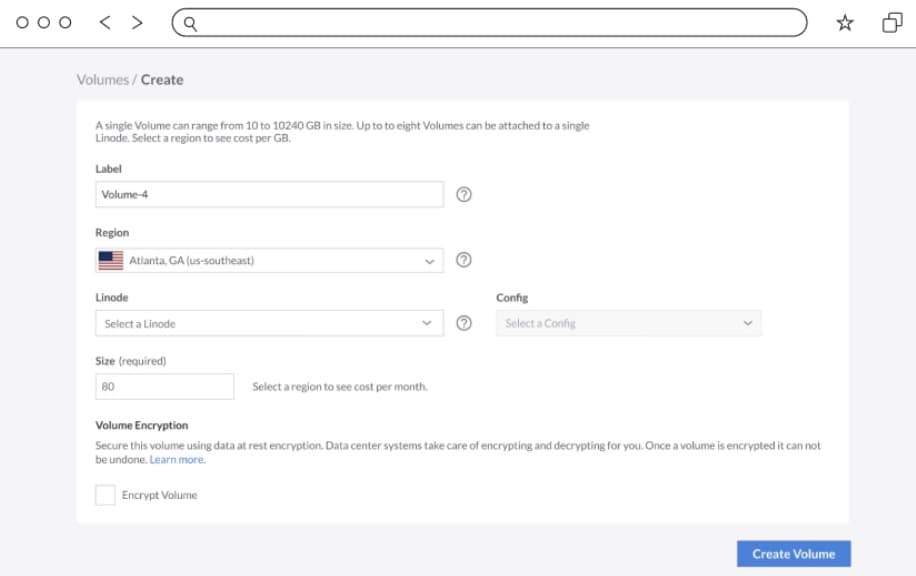Edit the Size field showing 80
The width and height of the screenshot is (916, 576).
pos(164,385)
